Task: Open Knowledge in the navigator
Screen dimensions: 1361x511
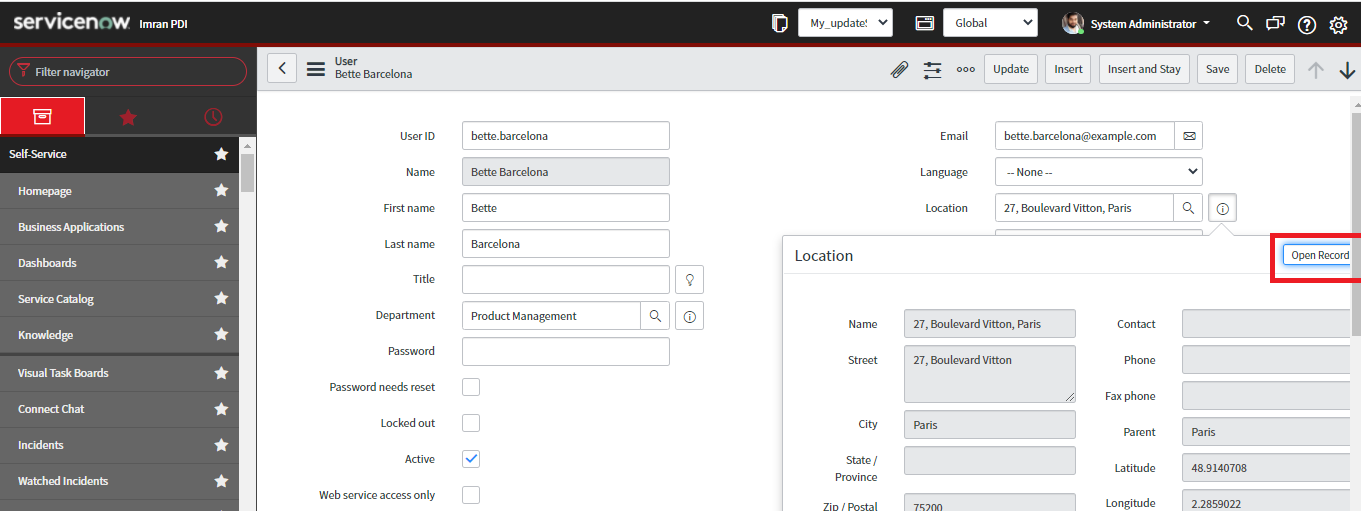Action: pyautogui.click(x=45, y=335)
